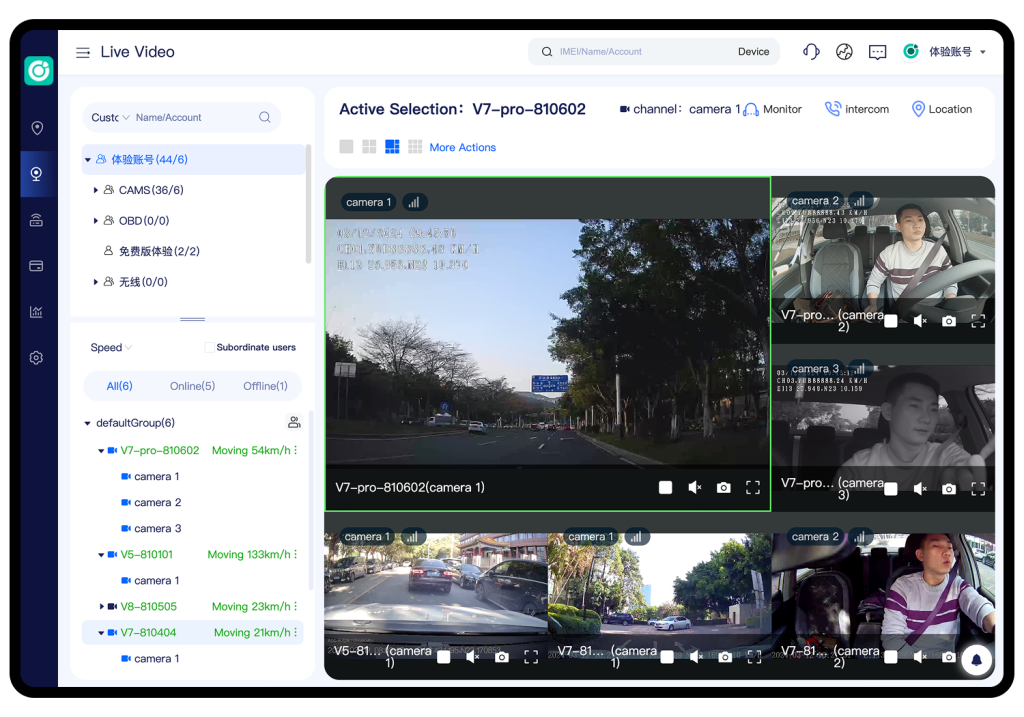This screenshot has height=717, width=1024.
Task: Open the settings gear in left sidebar
Action: pos(37,357)
